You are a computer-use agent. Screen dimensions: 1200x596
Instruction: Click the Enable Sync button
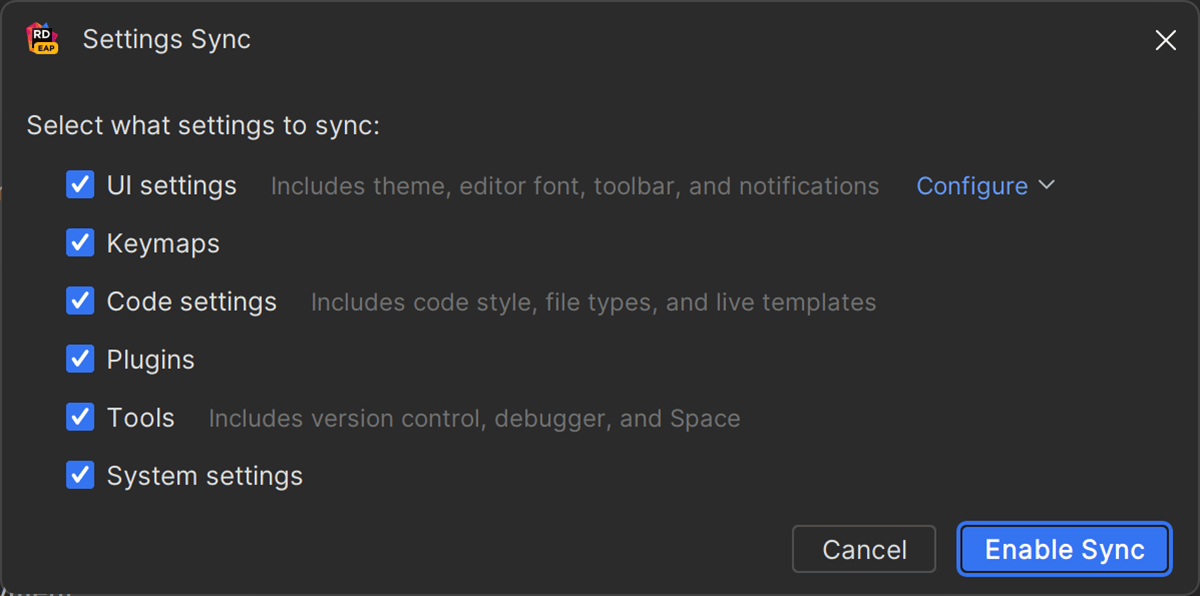(1064, 549)
